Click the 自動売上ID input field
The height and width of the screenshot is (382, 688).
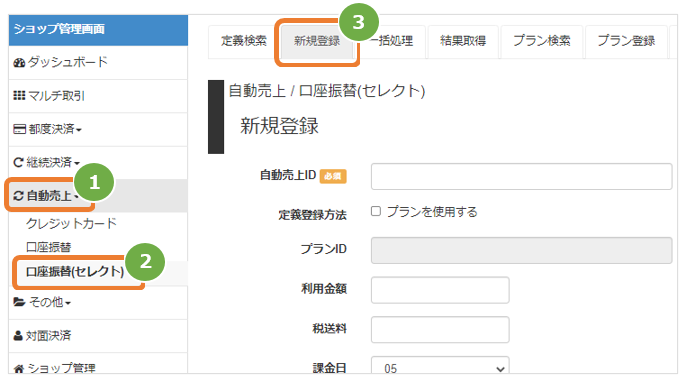(521, 176)
